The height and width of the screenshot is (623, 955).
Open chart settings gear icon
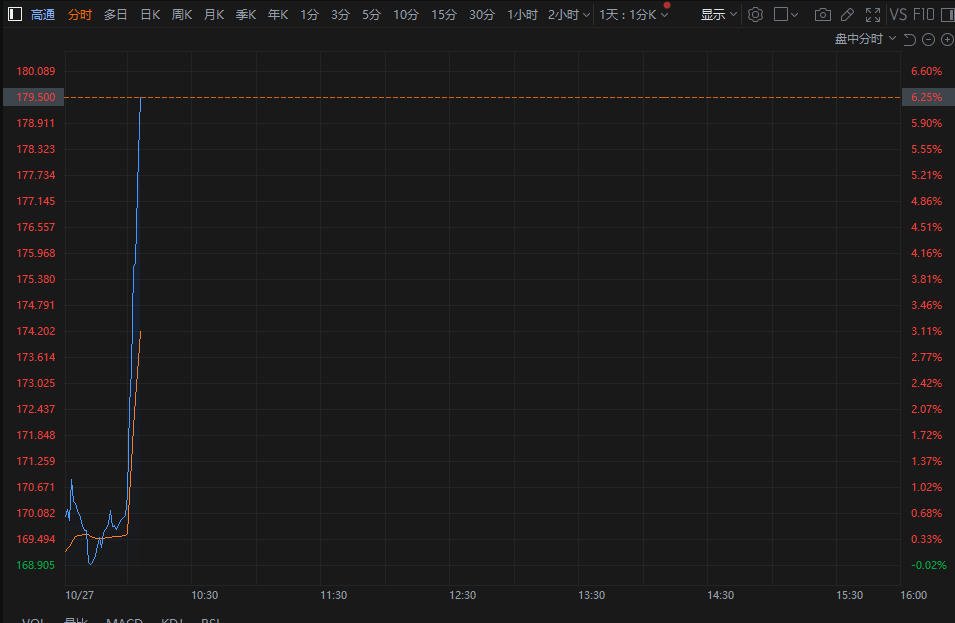point(755,14)
